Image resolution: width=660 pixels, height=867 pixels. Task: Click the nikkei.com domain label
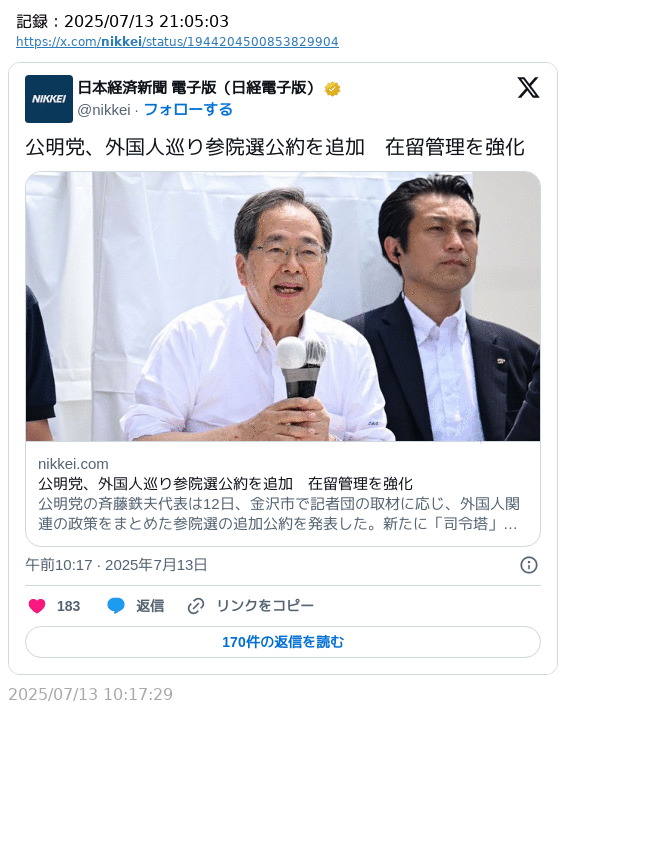[x=73, y=464]
